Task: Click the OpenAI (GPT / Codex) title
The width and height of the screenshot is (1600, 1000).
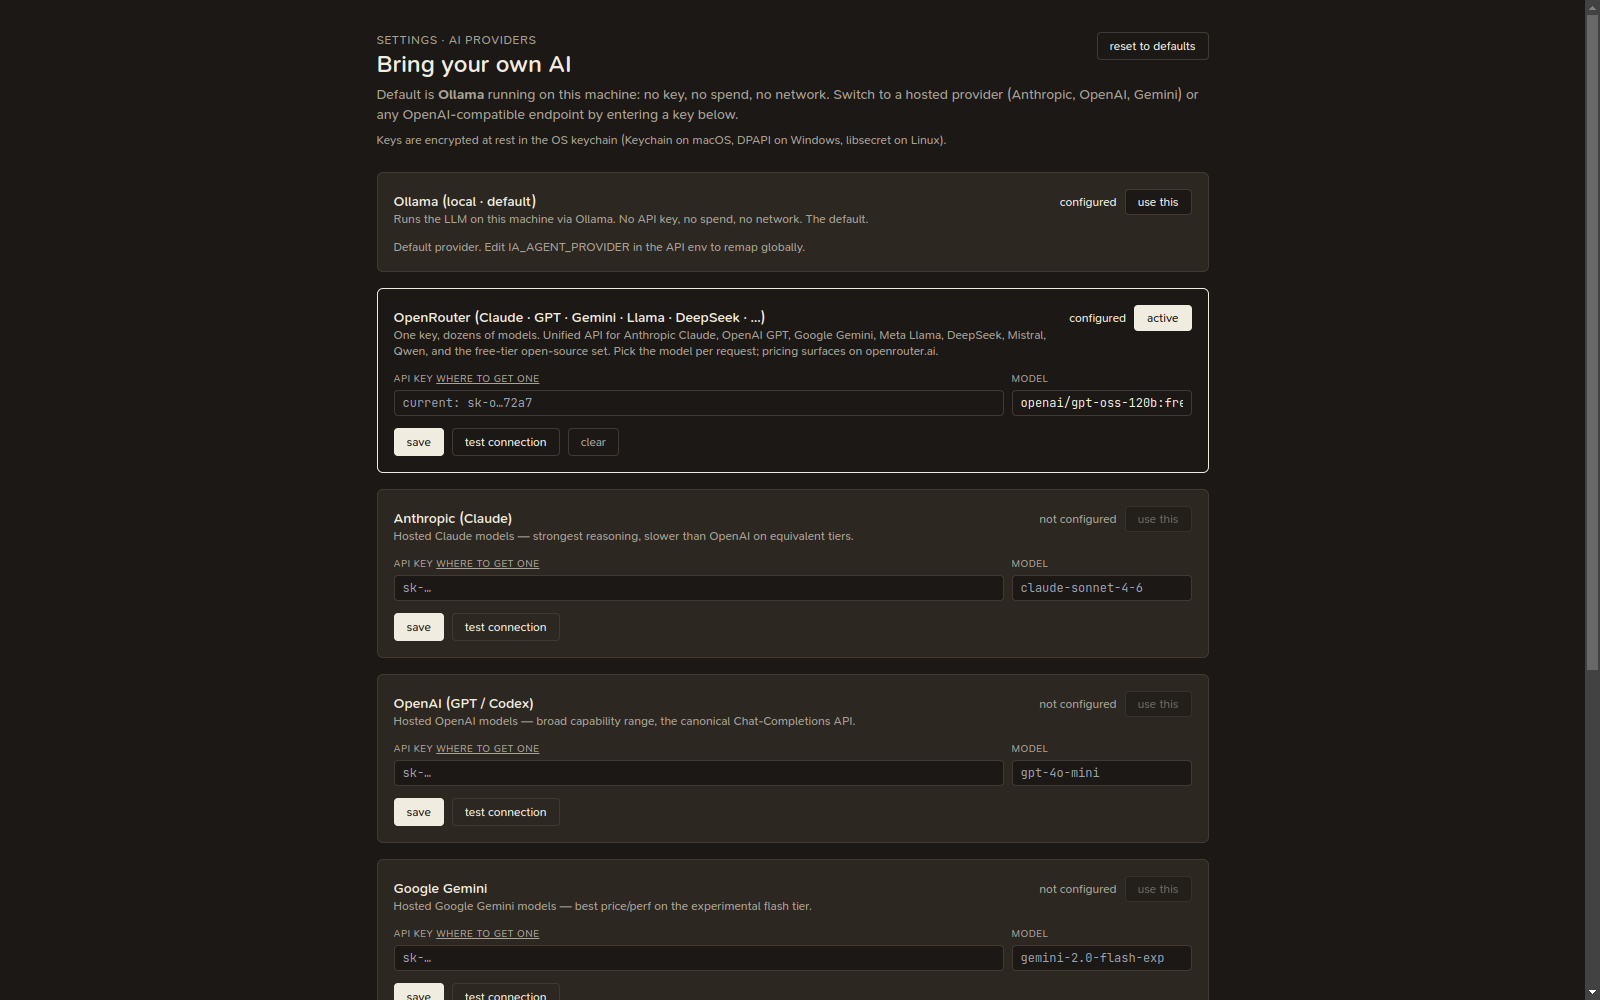Action: click(x=463, y=703)
